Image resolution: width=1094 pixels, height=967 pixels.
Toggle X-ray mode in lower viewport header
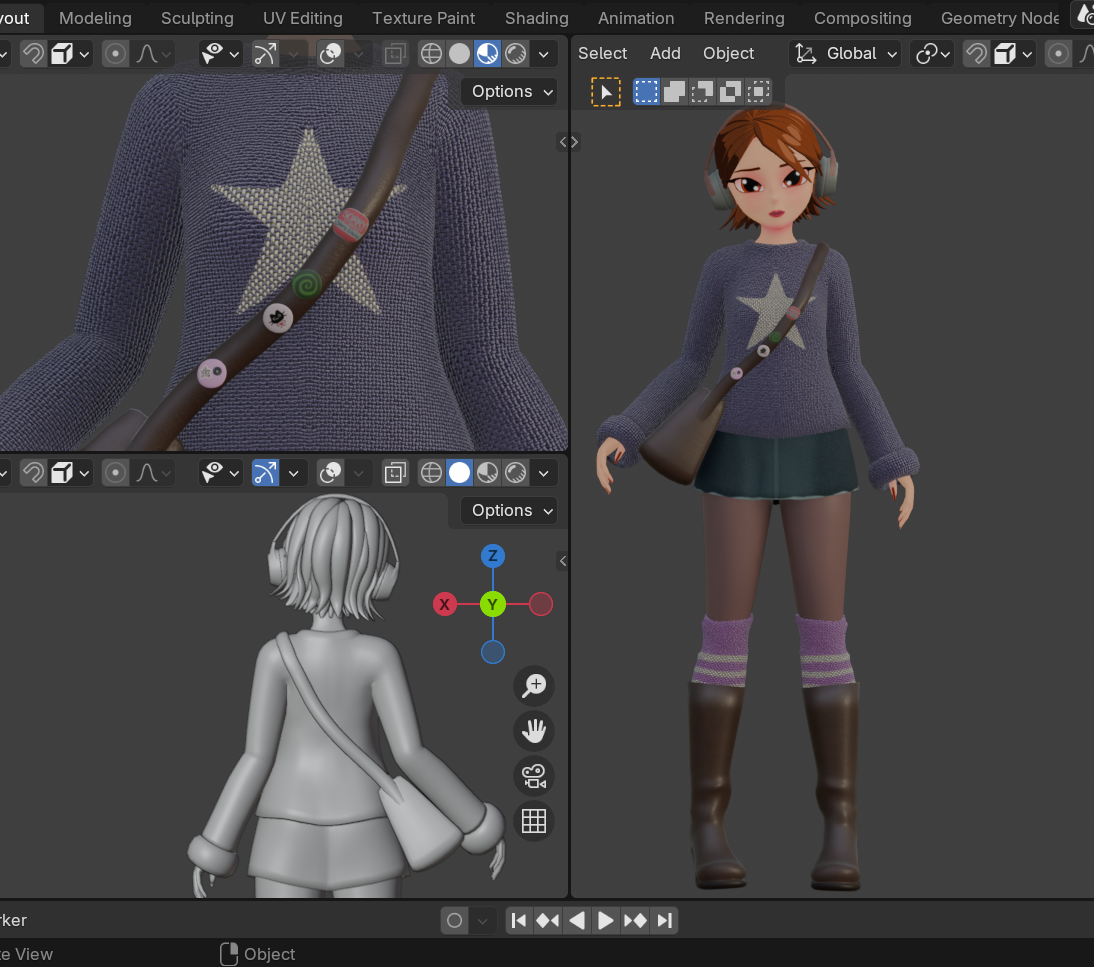pos(395,473)
